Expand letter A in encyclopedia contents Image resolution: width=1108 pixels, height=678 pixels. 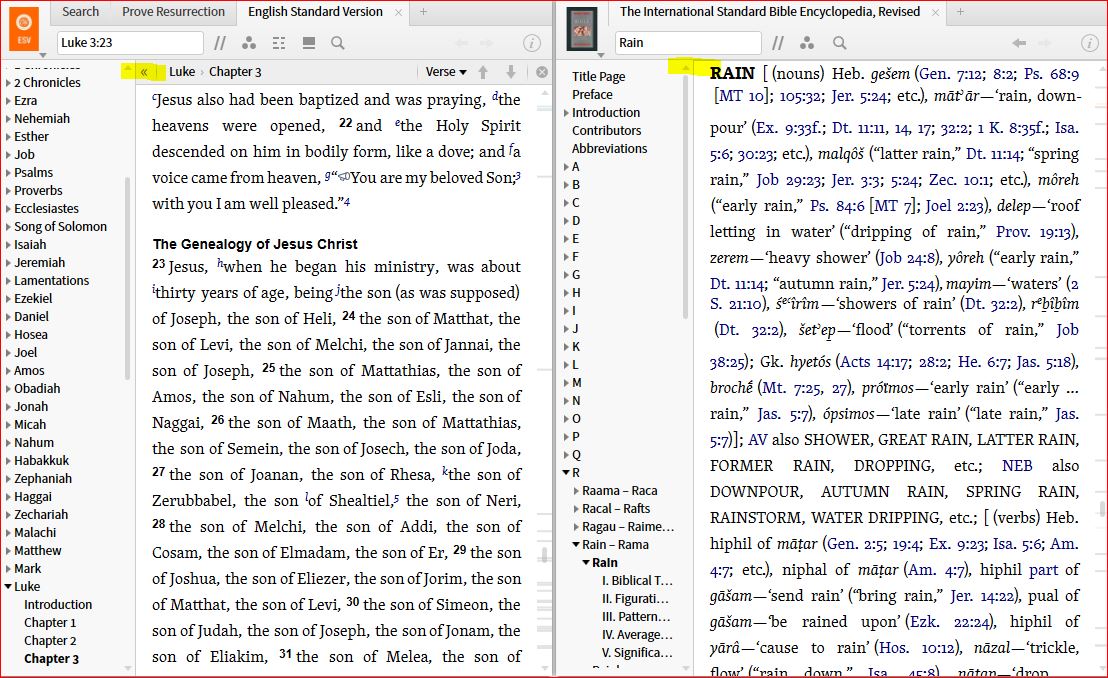pos(566,167)
